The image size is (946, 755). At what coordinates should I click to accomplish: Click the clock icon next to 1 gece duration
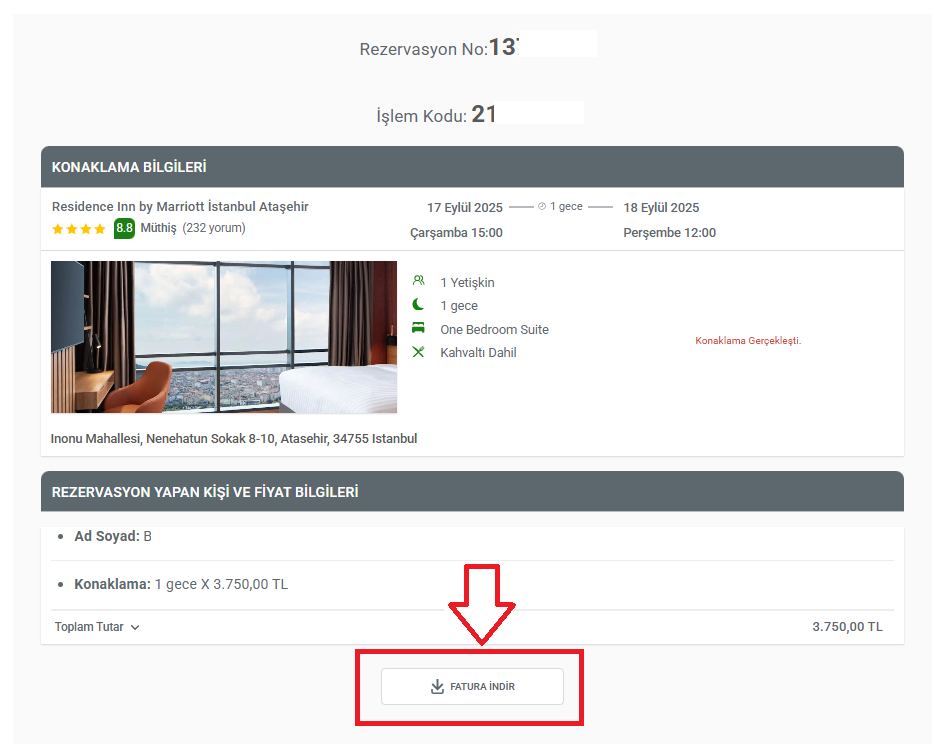point(542,206)
